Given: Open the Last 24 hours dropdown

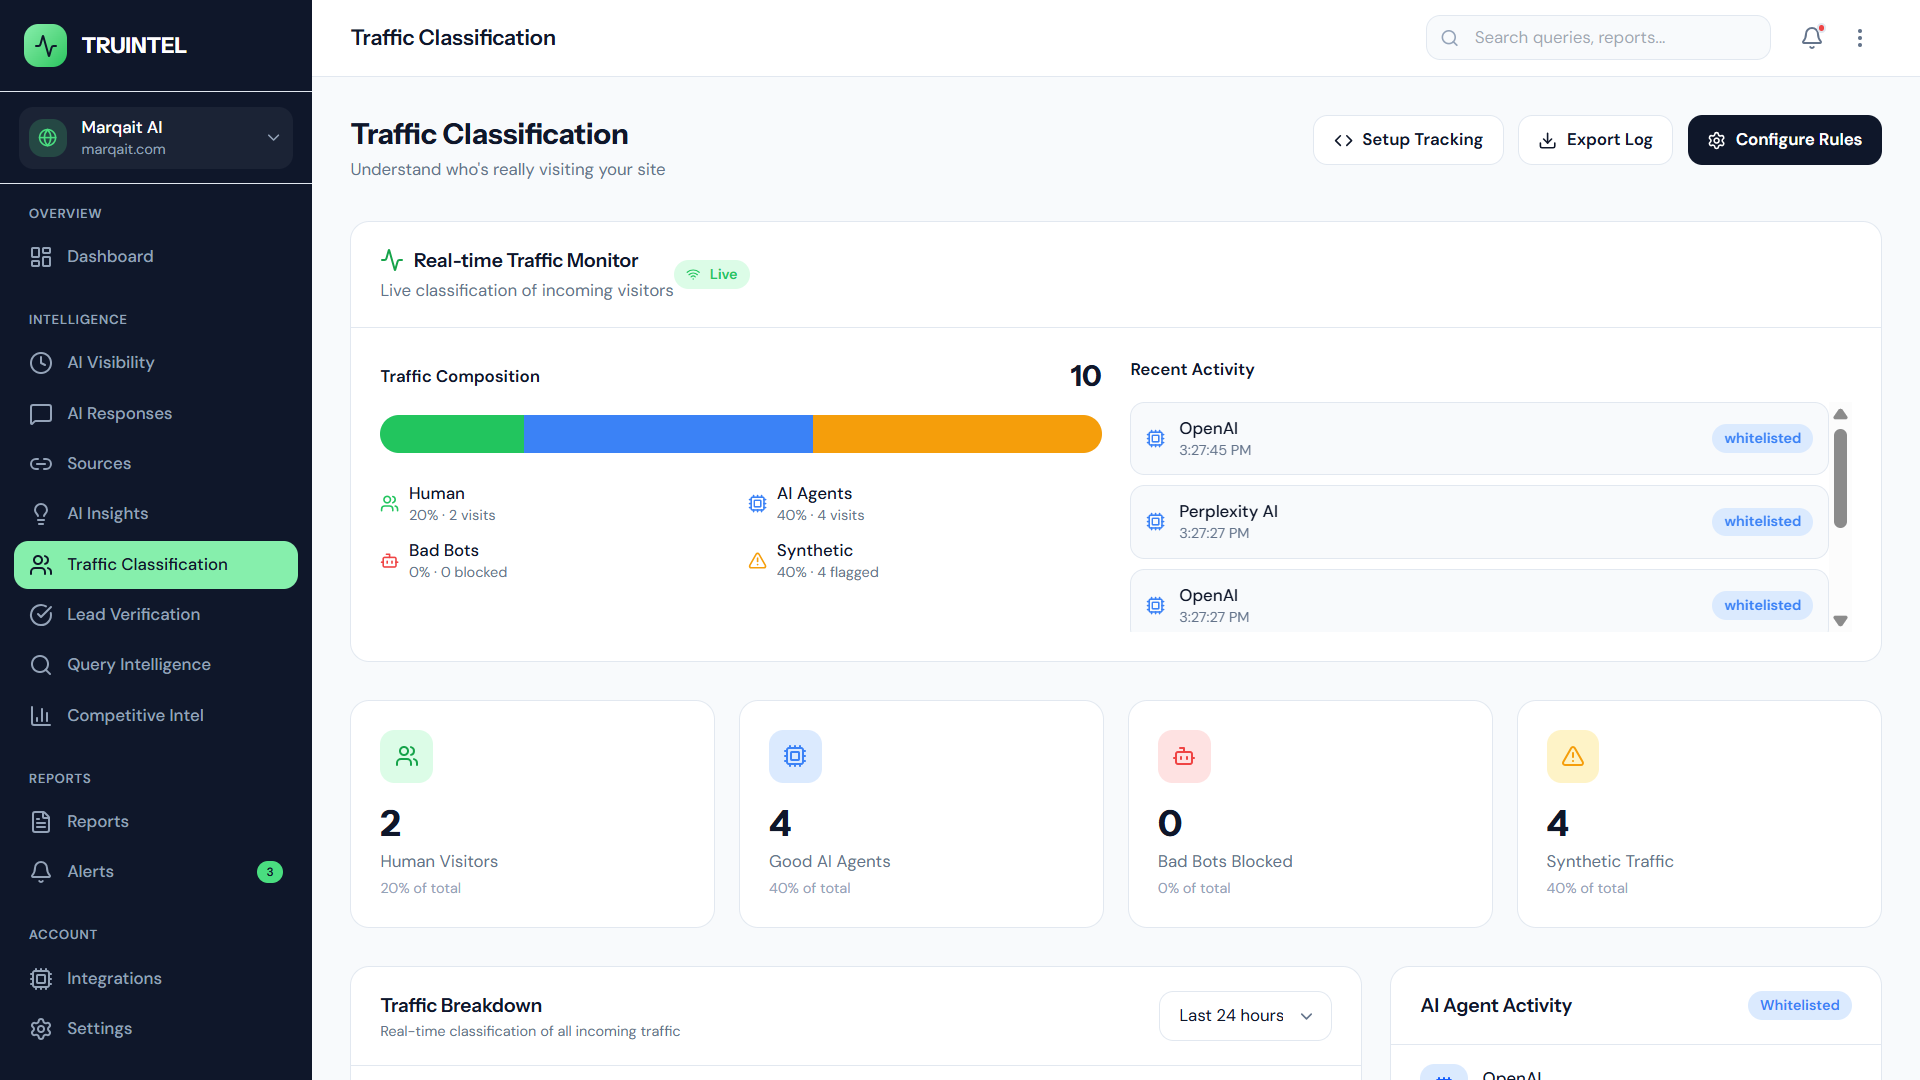Looking at the screenshot, I should 1244,1015.
